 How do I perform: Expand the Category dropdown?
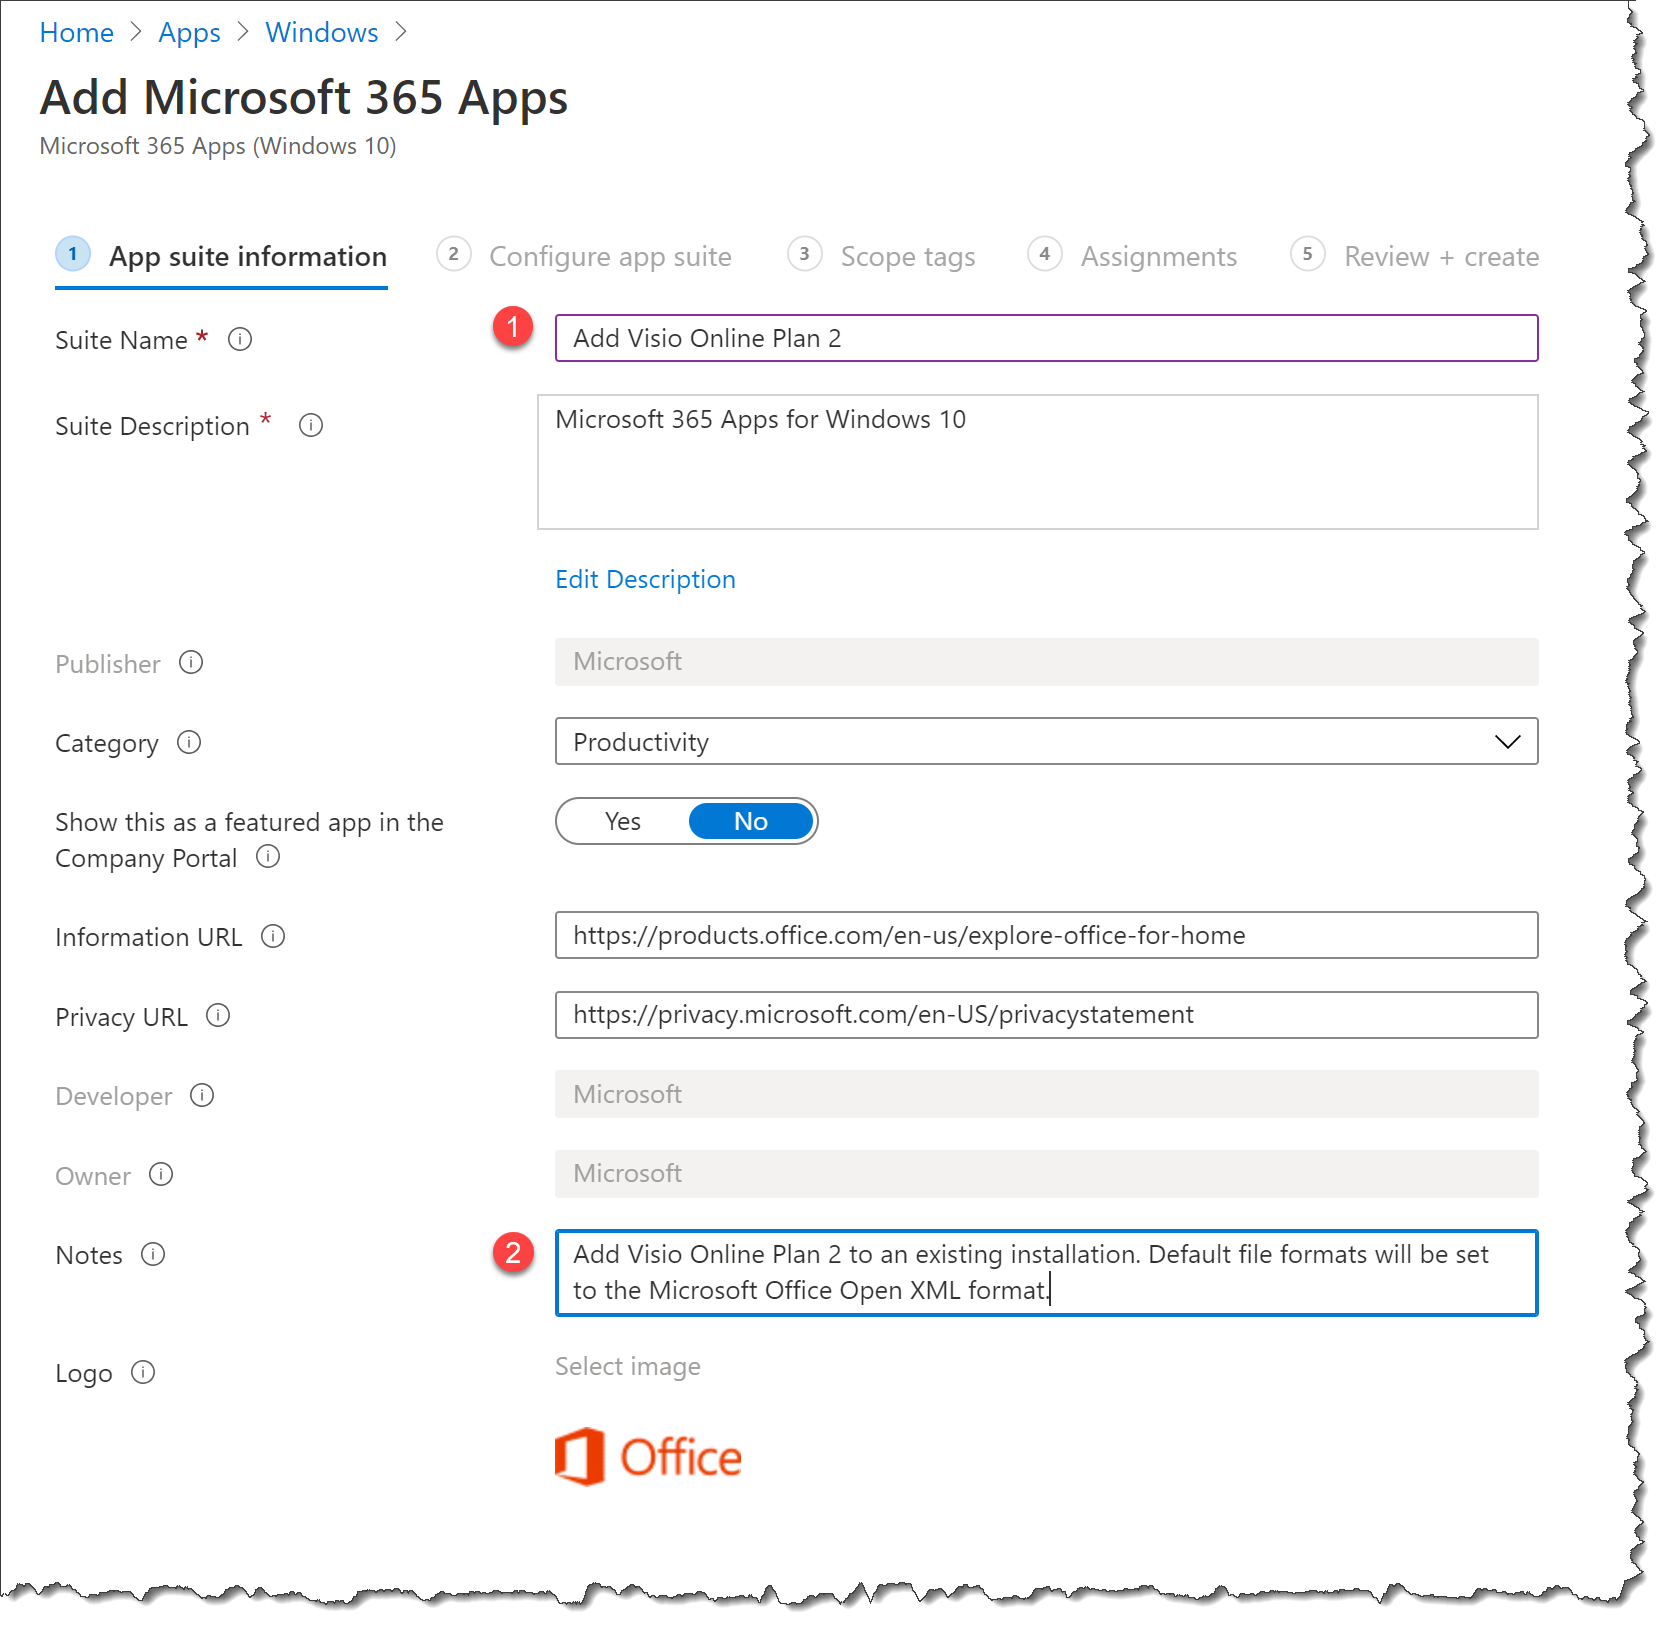click(1506, 742)
